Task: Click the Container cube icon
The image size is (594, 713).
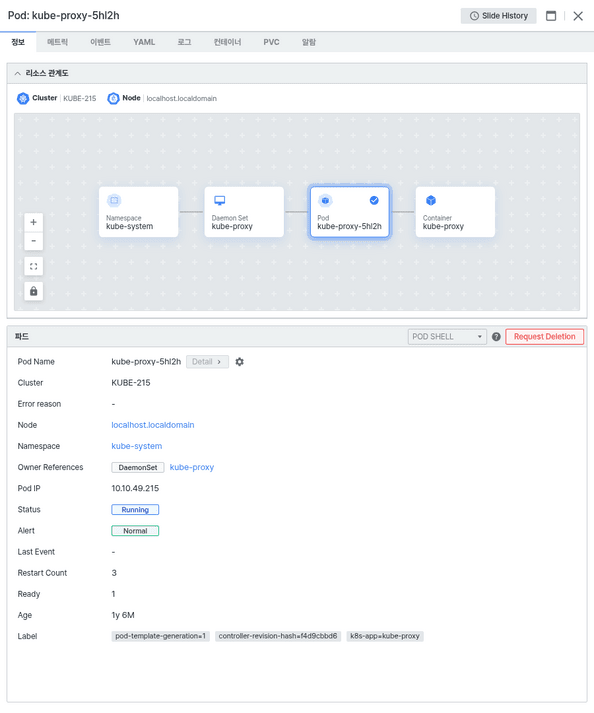Action: click(x=431, y=200)
